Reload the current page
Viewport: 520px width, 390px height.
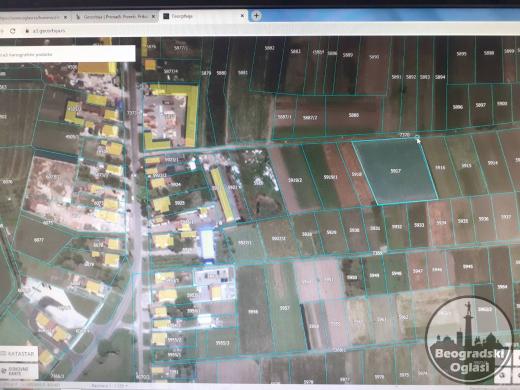tap(13, 31)
